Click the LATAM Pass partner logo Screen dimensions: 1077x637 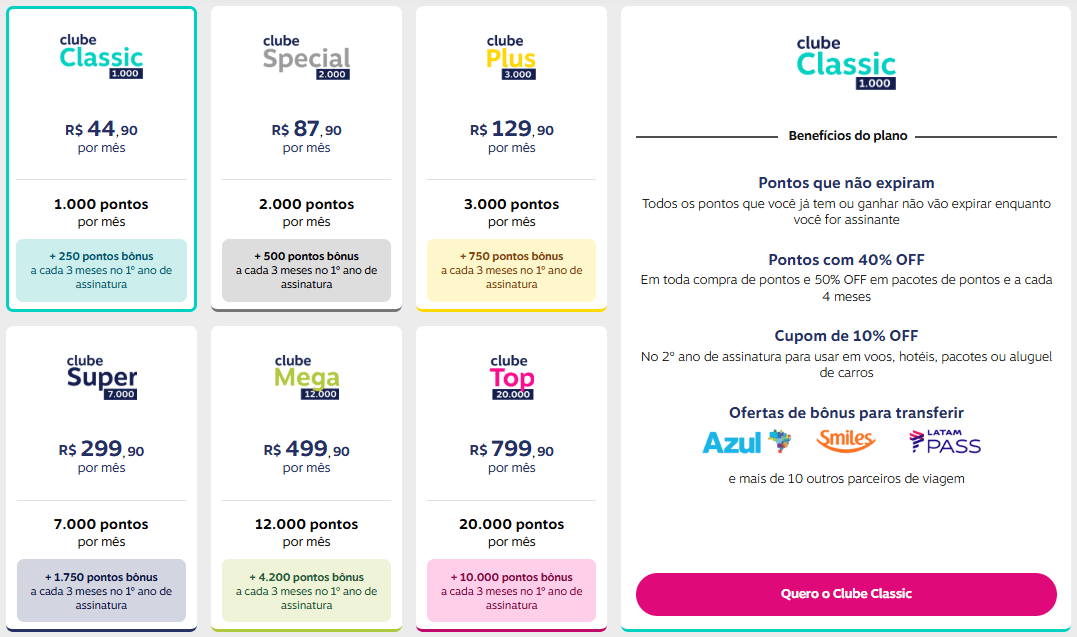tap(945, 441)
